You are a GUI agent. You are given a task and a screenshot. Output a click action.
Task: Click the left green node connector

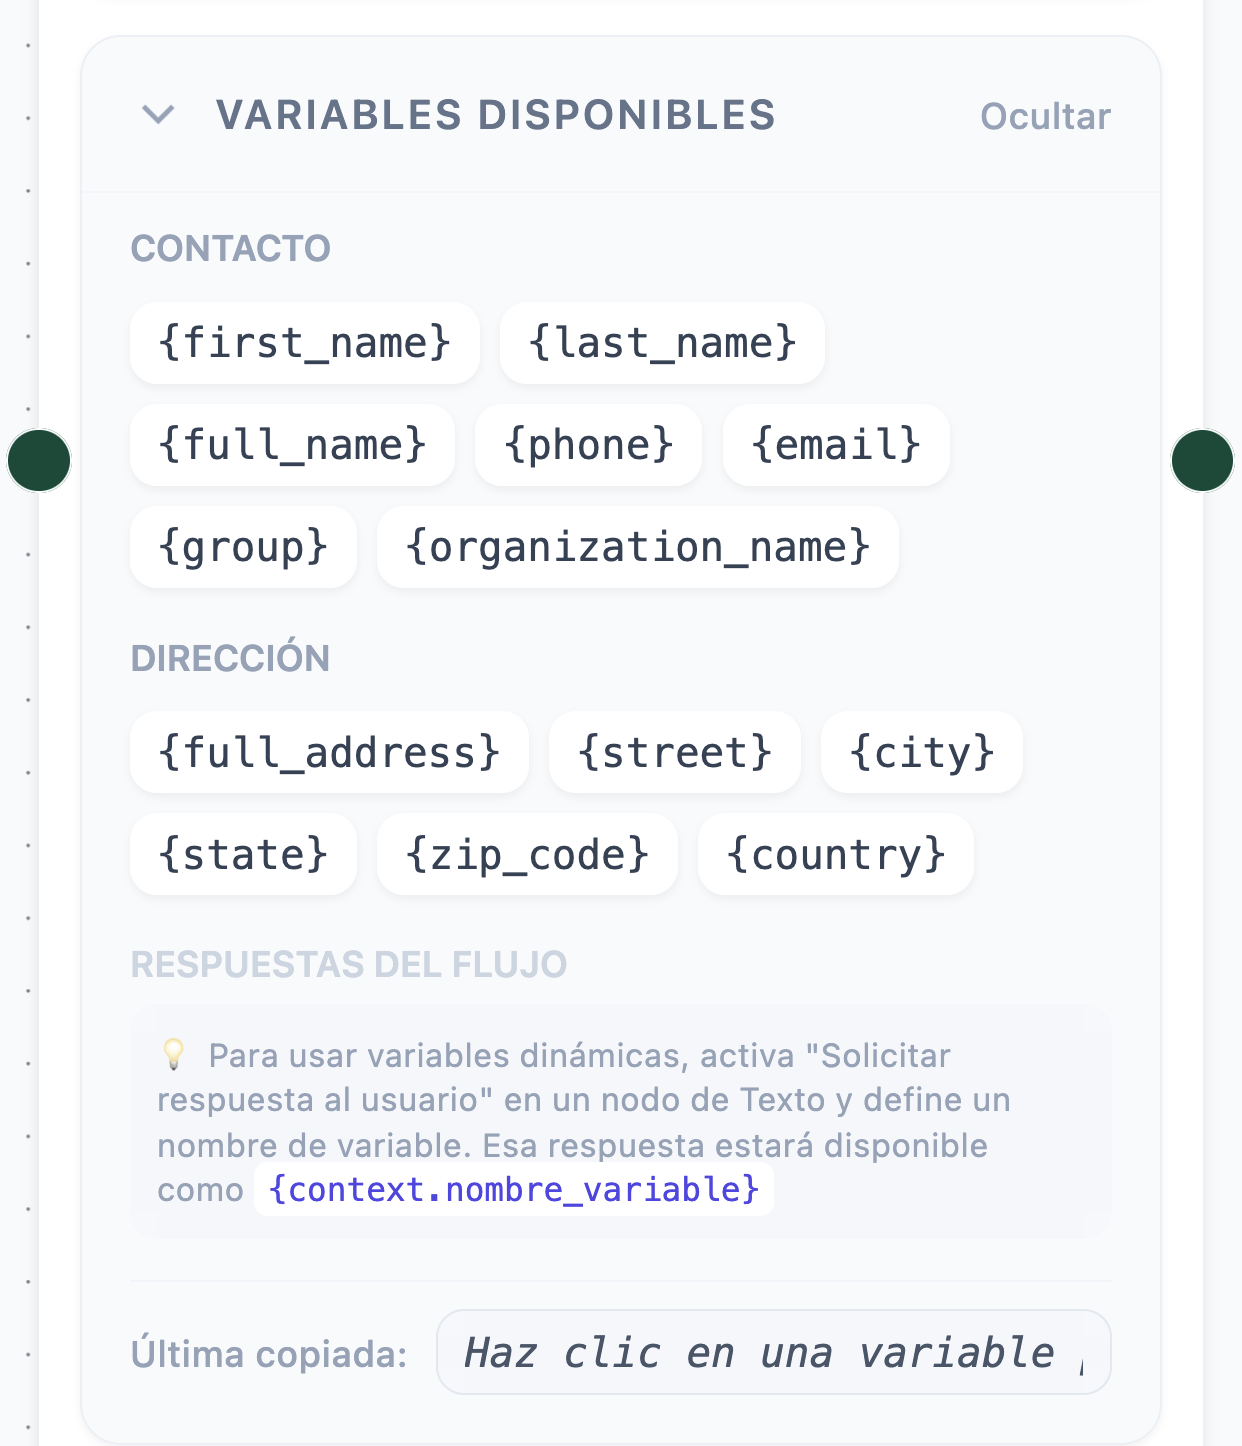pyautogui.click(x=39, y=460)
